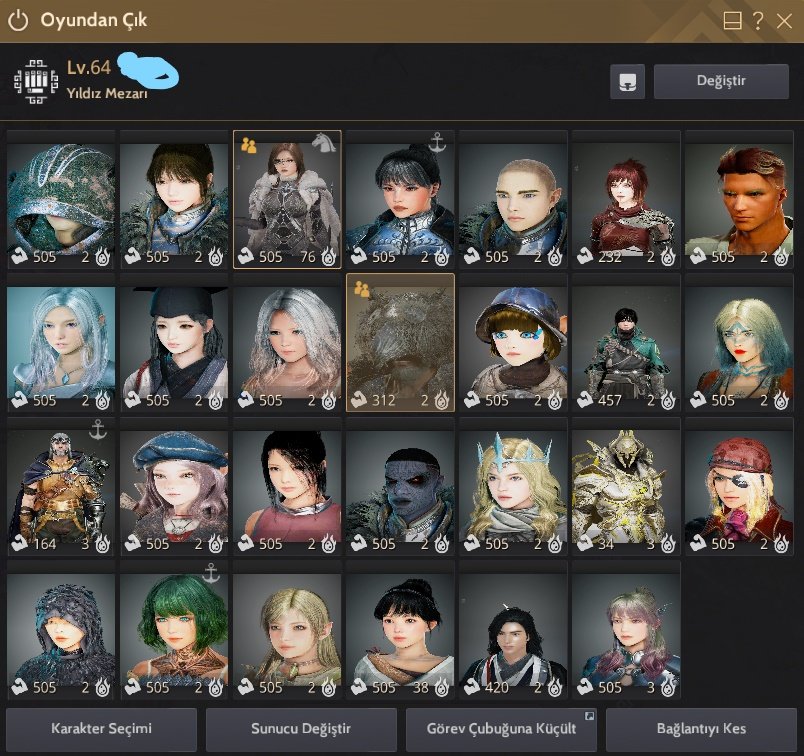This screenshot has width=804, height=756.
Task: Click the strength icon beside 457
Action: (584, 400)
